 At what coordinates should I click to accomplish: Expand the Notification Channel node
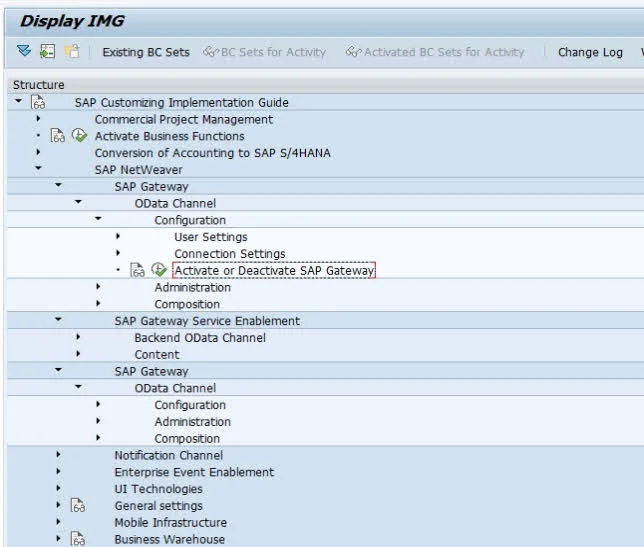click(x=58, y=455)
